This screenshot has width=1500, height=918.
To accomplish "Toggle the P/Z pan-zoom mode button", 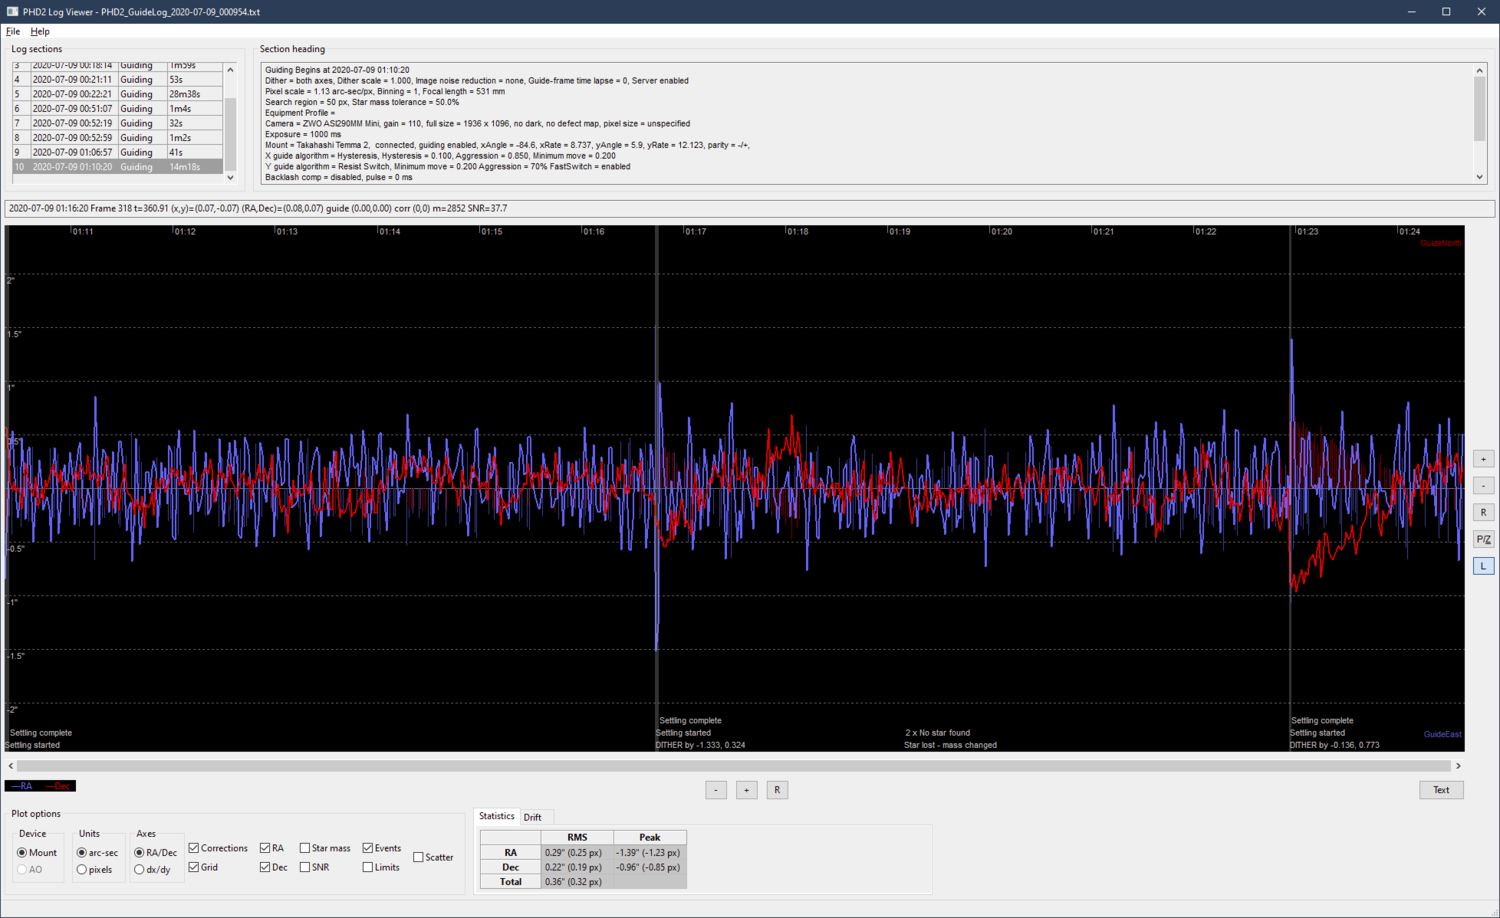I will [x=1483, y=539].
